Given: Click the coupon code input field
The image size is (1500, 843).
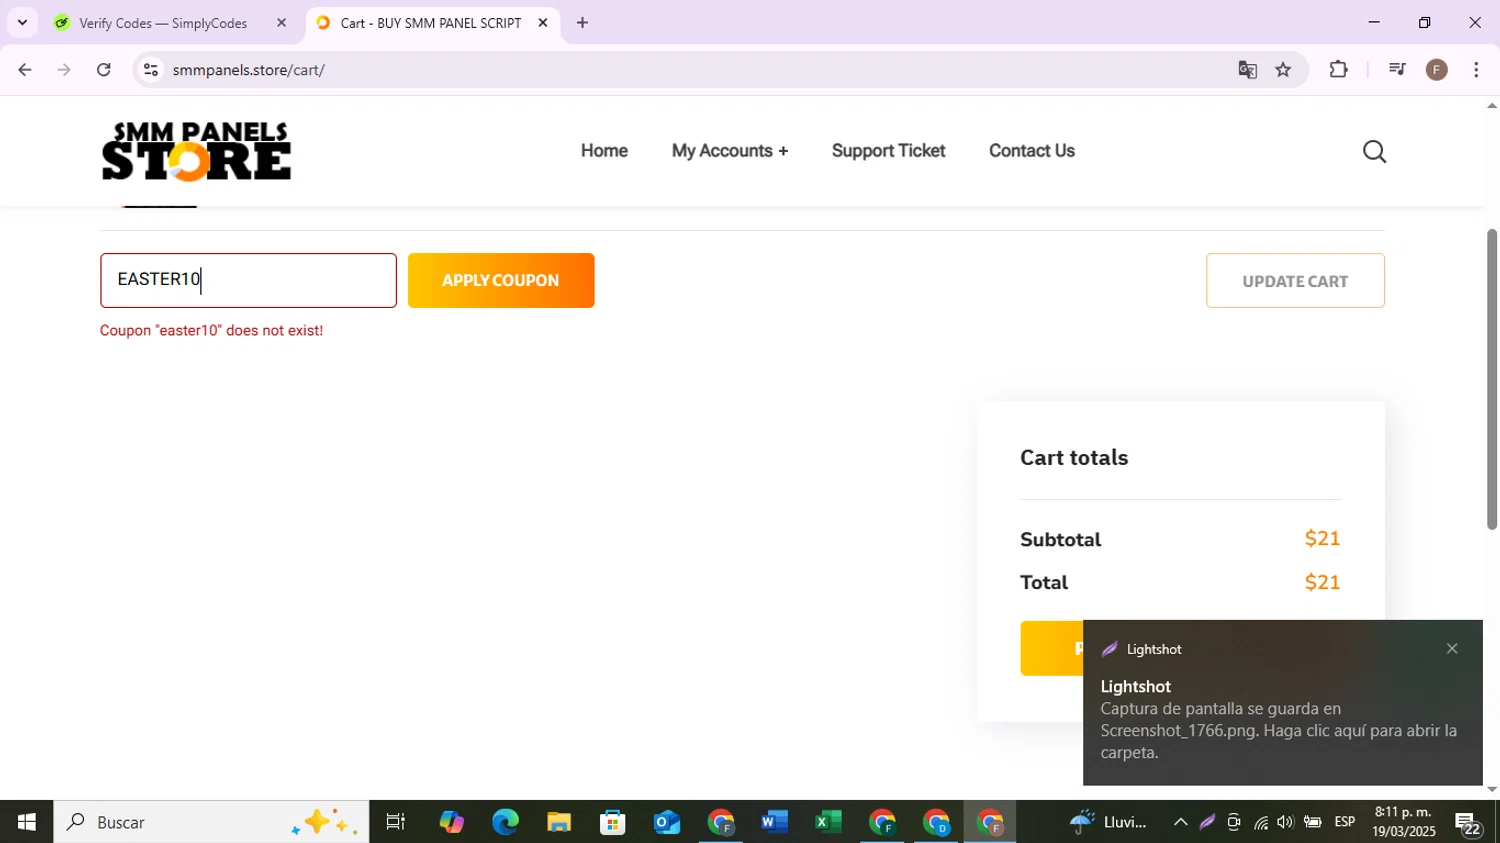Looking at the screenshot, I should 248,280.
